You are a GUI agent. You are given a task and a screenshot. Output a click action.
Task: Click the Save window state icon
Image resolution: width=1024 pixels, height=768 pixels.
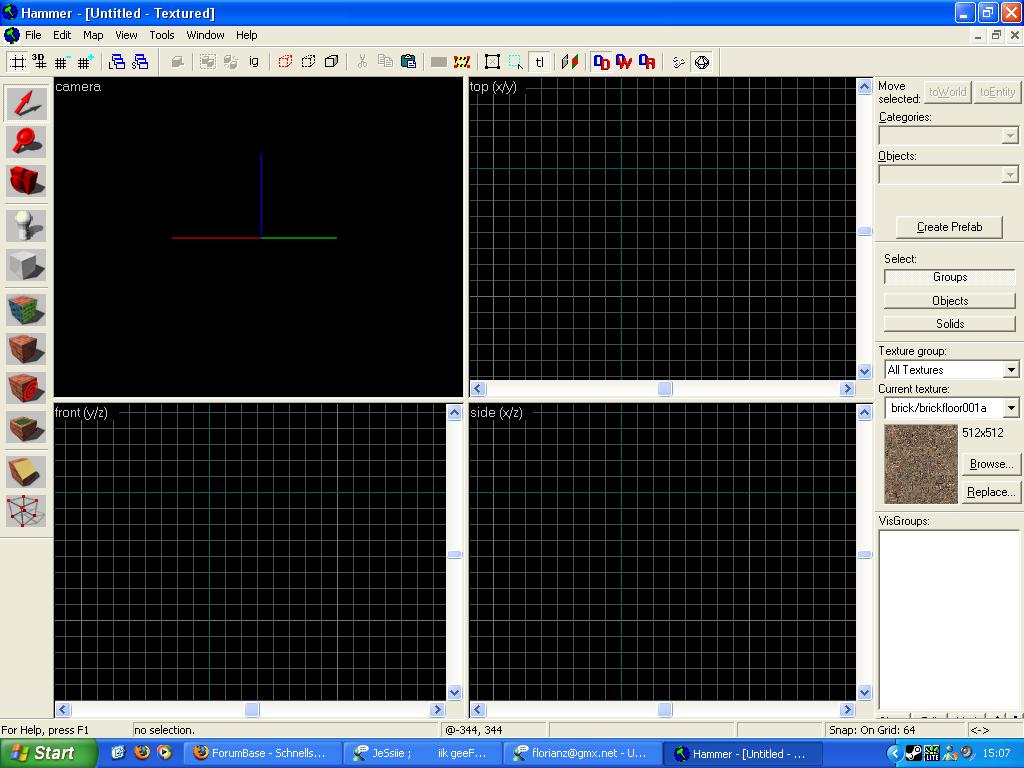[x=140, y=62]
